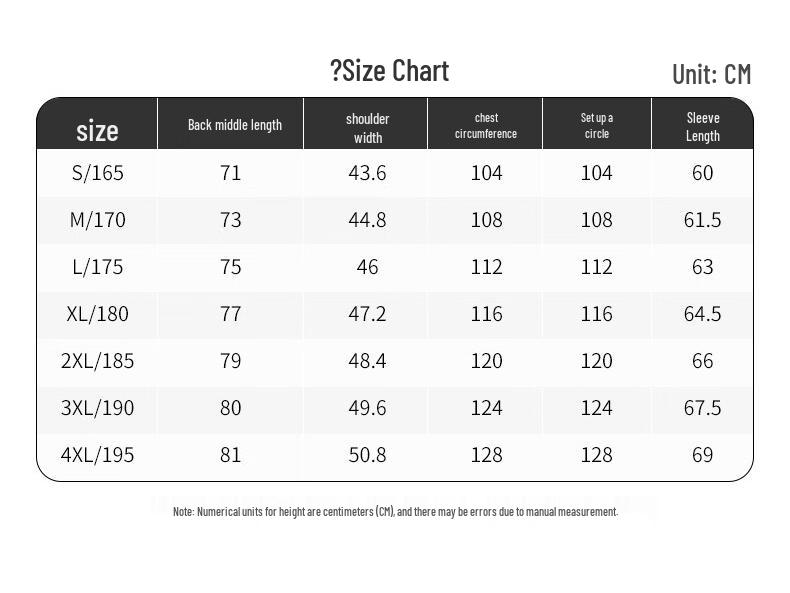Screen dimensions: 790x593
Task: Click the chest circumference header
Action: pyautogui.click(x=486, y=126)
